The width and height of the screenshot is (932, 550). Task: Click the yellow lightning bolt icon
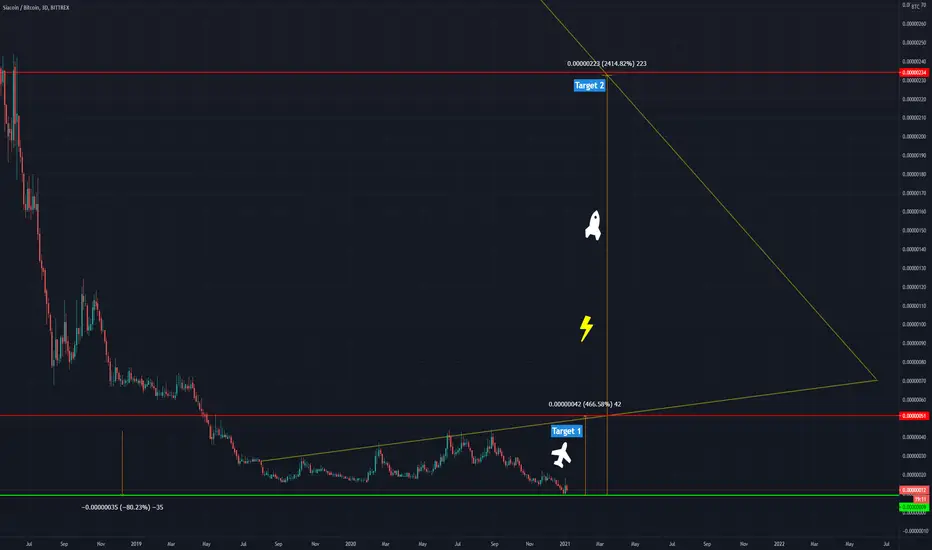tap(586, 328)
